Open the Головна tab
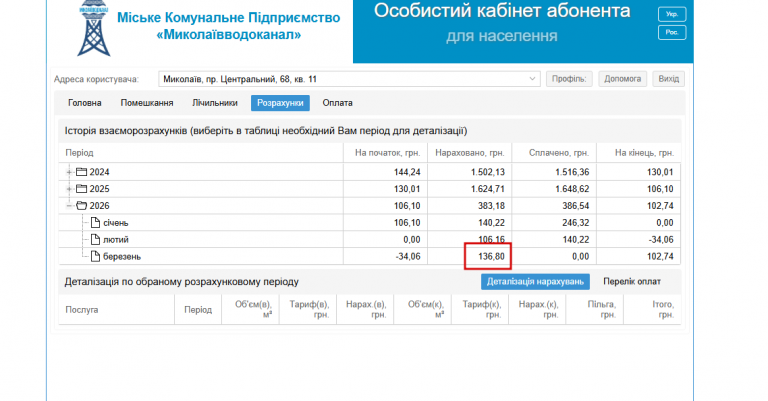The image size is (768, 401). pos(85,103)
